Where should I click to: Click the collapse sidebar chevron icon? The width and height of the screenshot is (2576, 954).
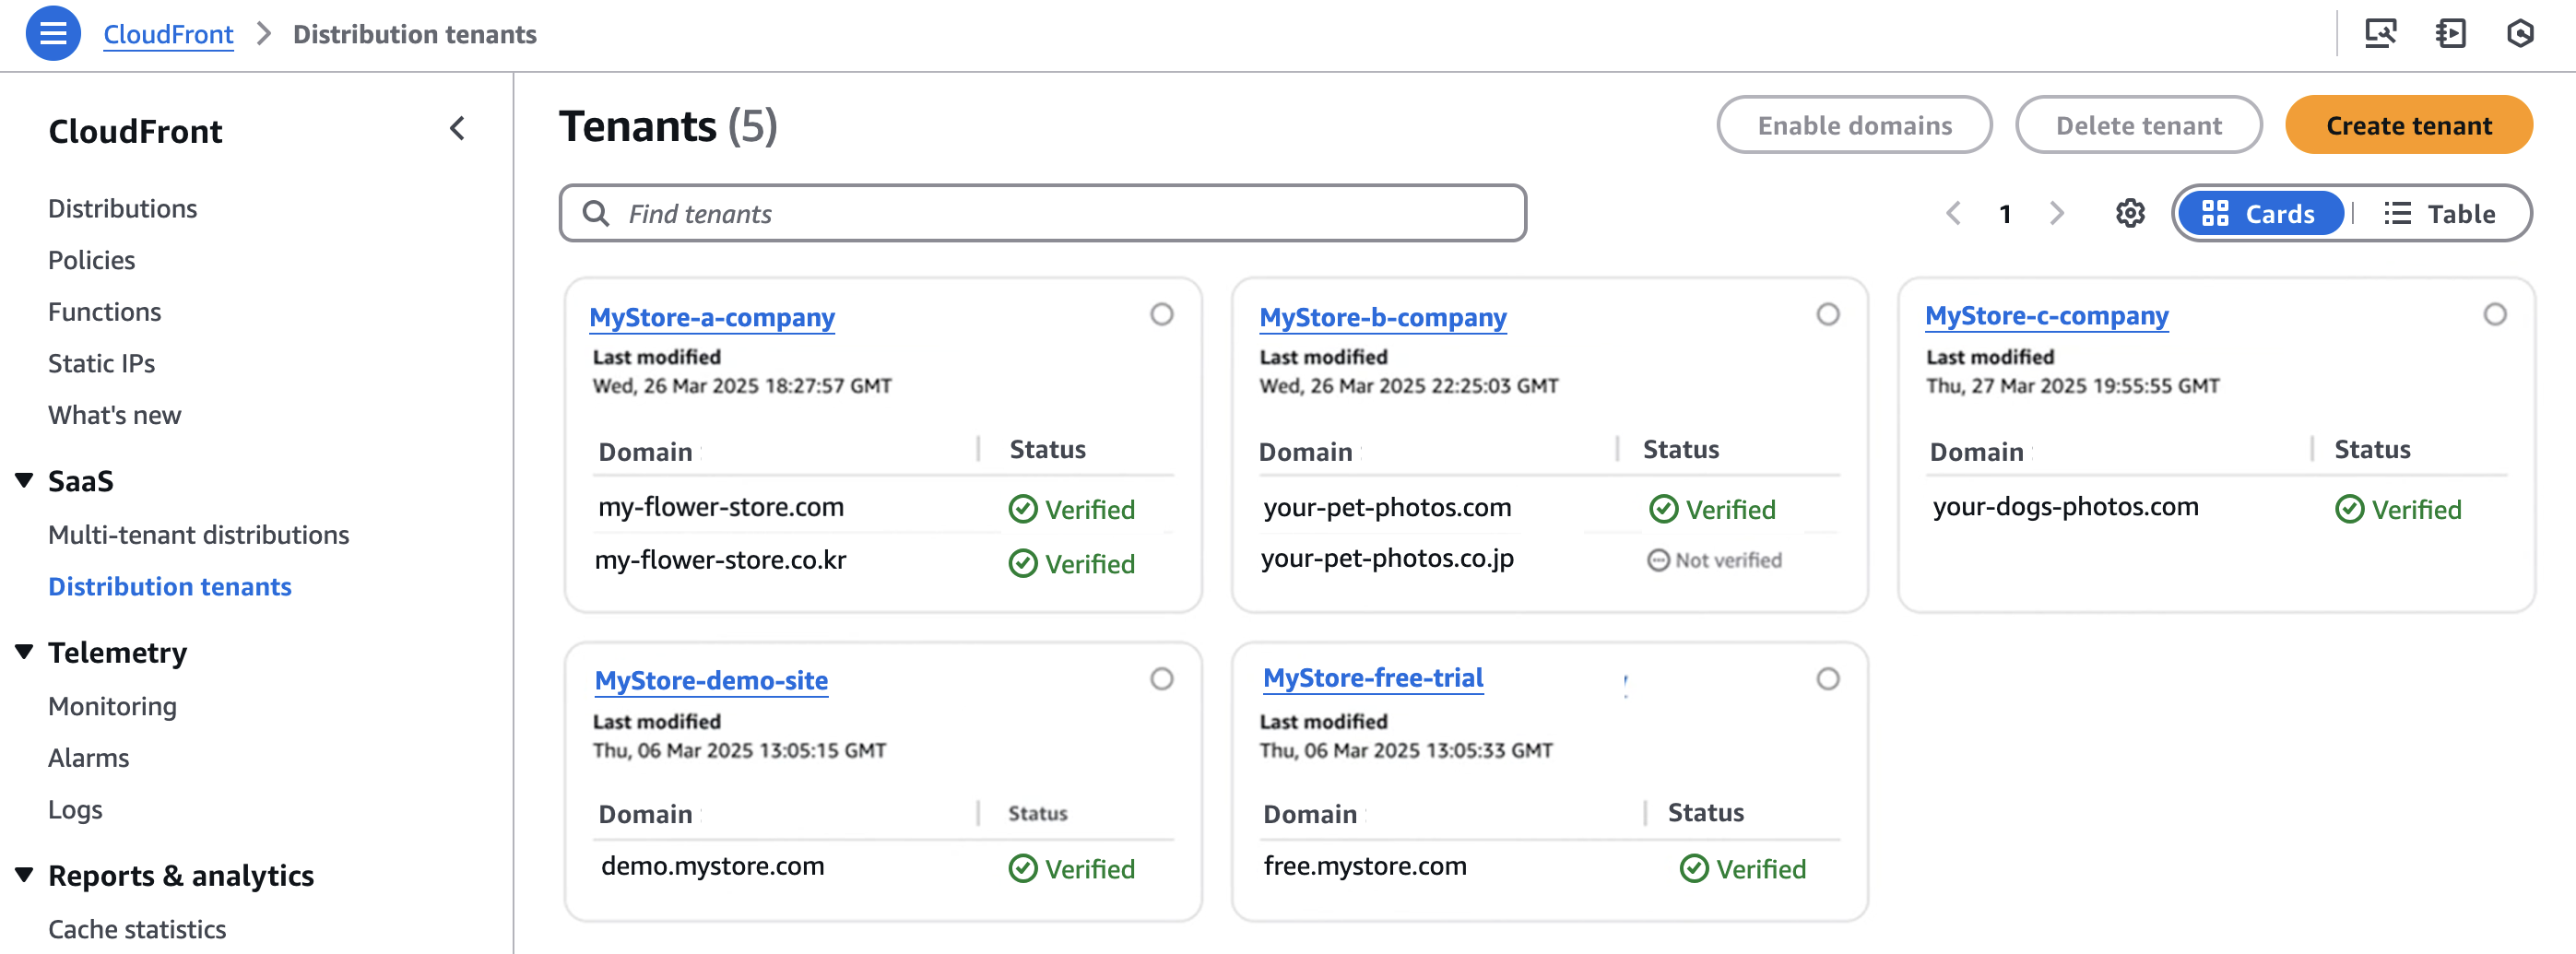pos(457,128)
